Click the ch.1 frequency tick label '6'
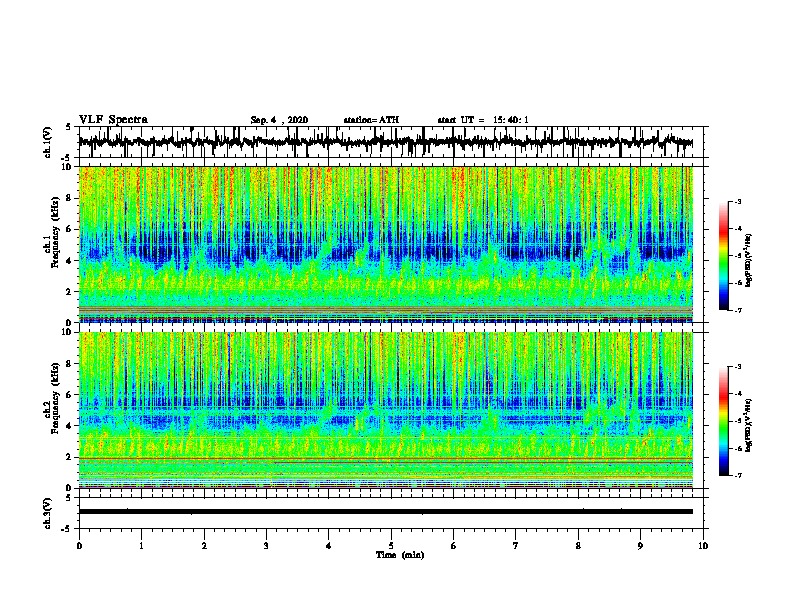 [69, 229]
